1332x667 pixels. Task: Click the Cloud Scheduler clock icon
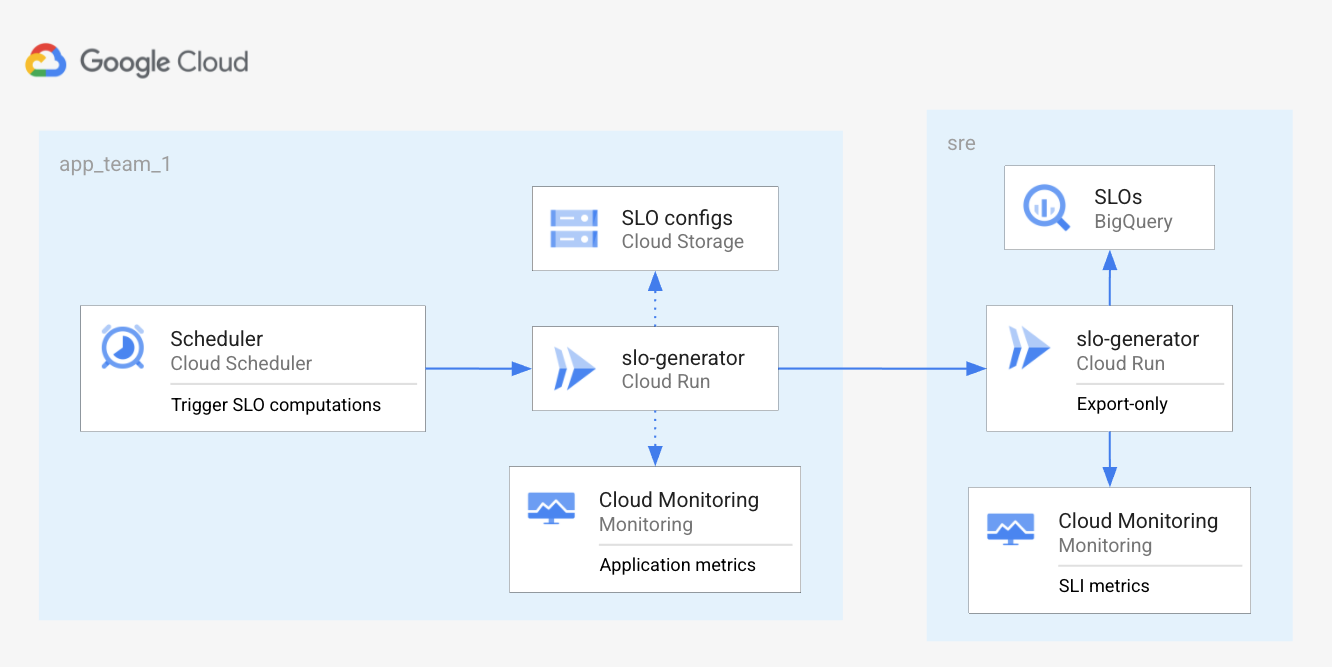point(125,348)
